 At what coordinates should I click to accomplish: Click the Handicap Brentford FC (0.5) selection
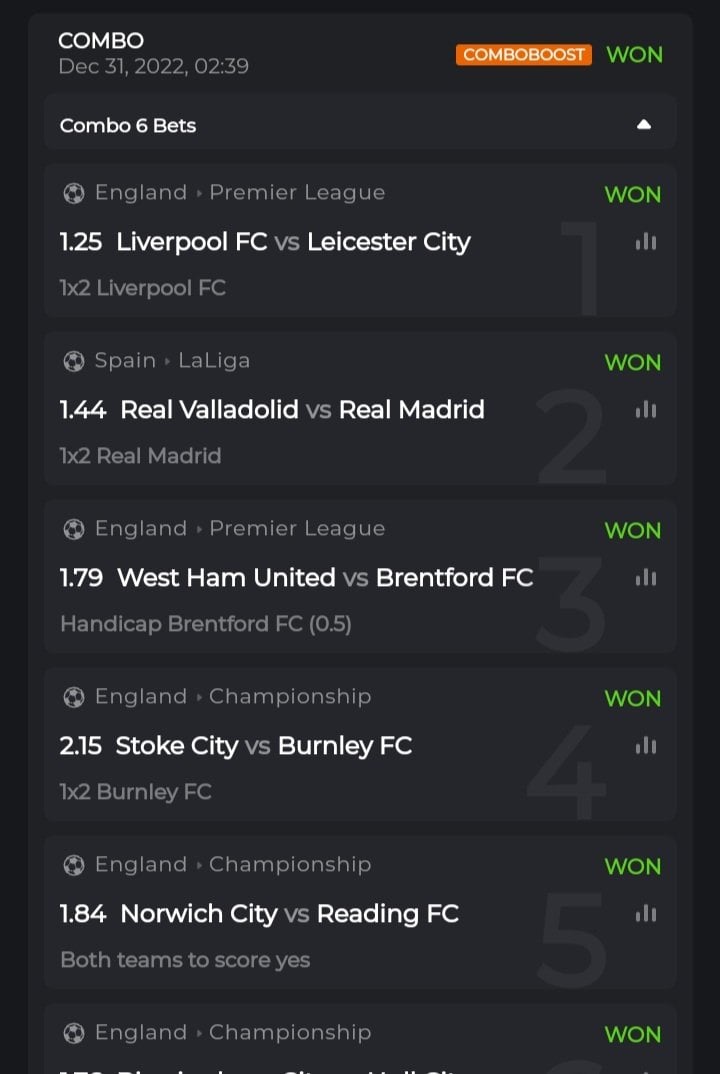pyautogui.click(x=206, y=624)
